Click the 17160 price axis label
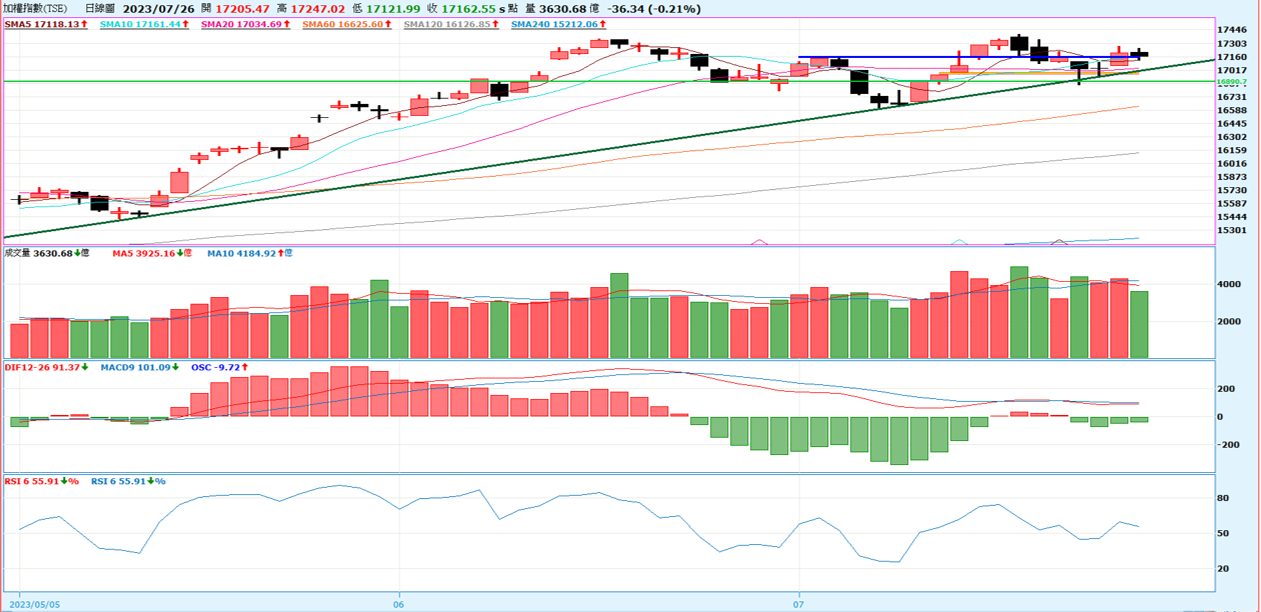 point(1232,57)
